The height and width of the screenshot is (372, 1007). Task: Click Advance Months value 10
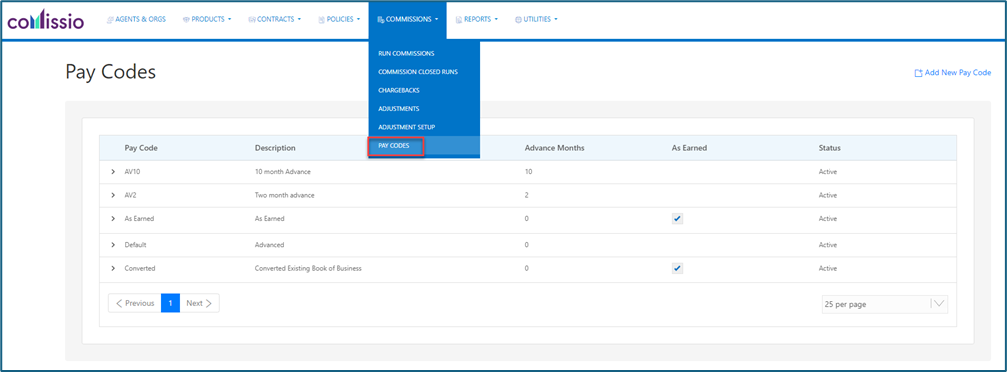(x=528, y=172)
